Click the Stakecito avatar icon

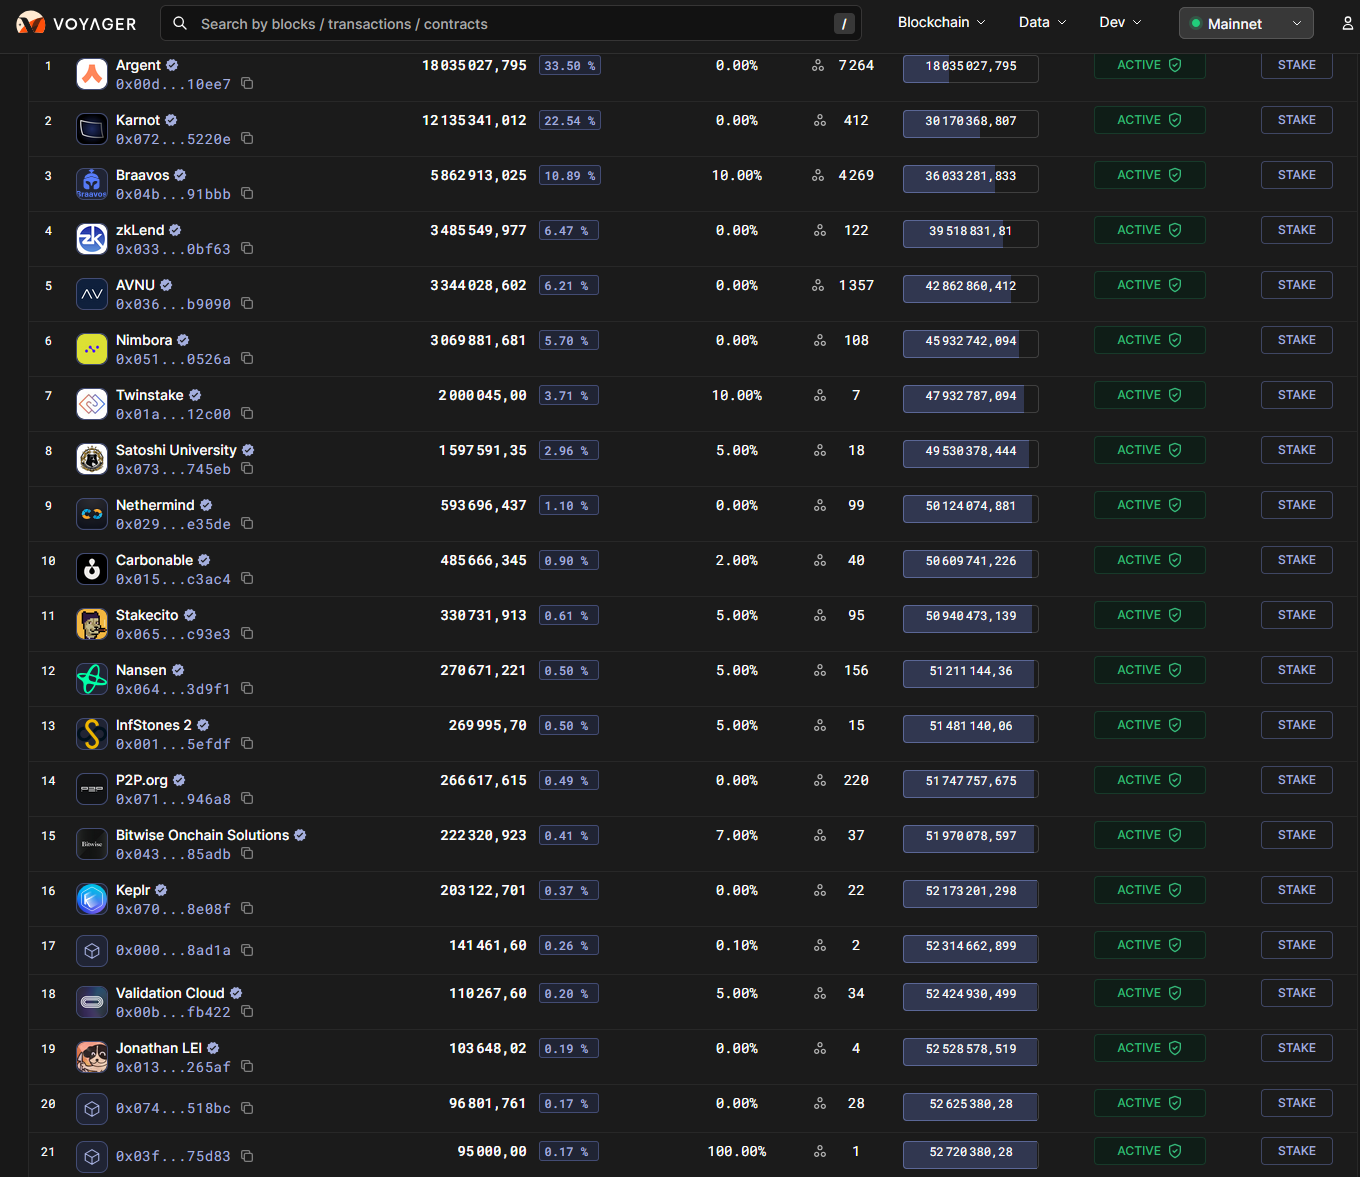point(92,624)
